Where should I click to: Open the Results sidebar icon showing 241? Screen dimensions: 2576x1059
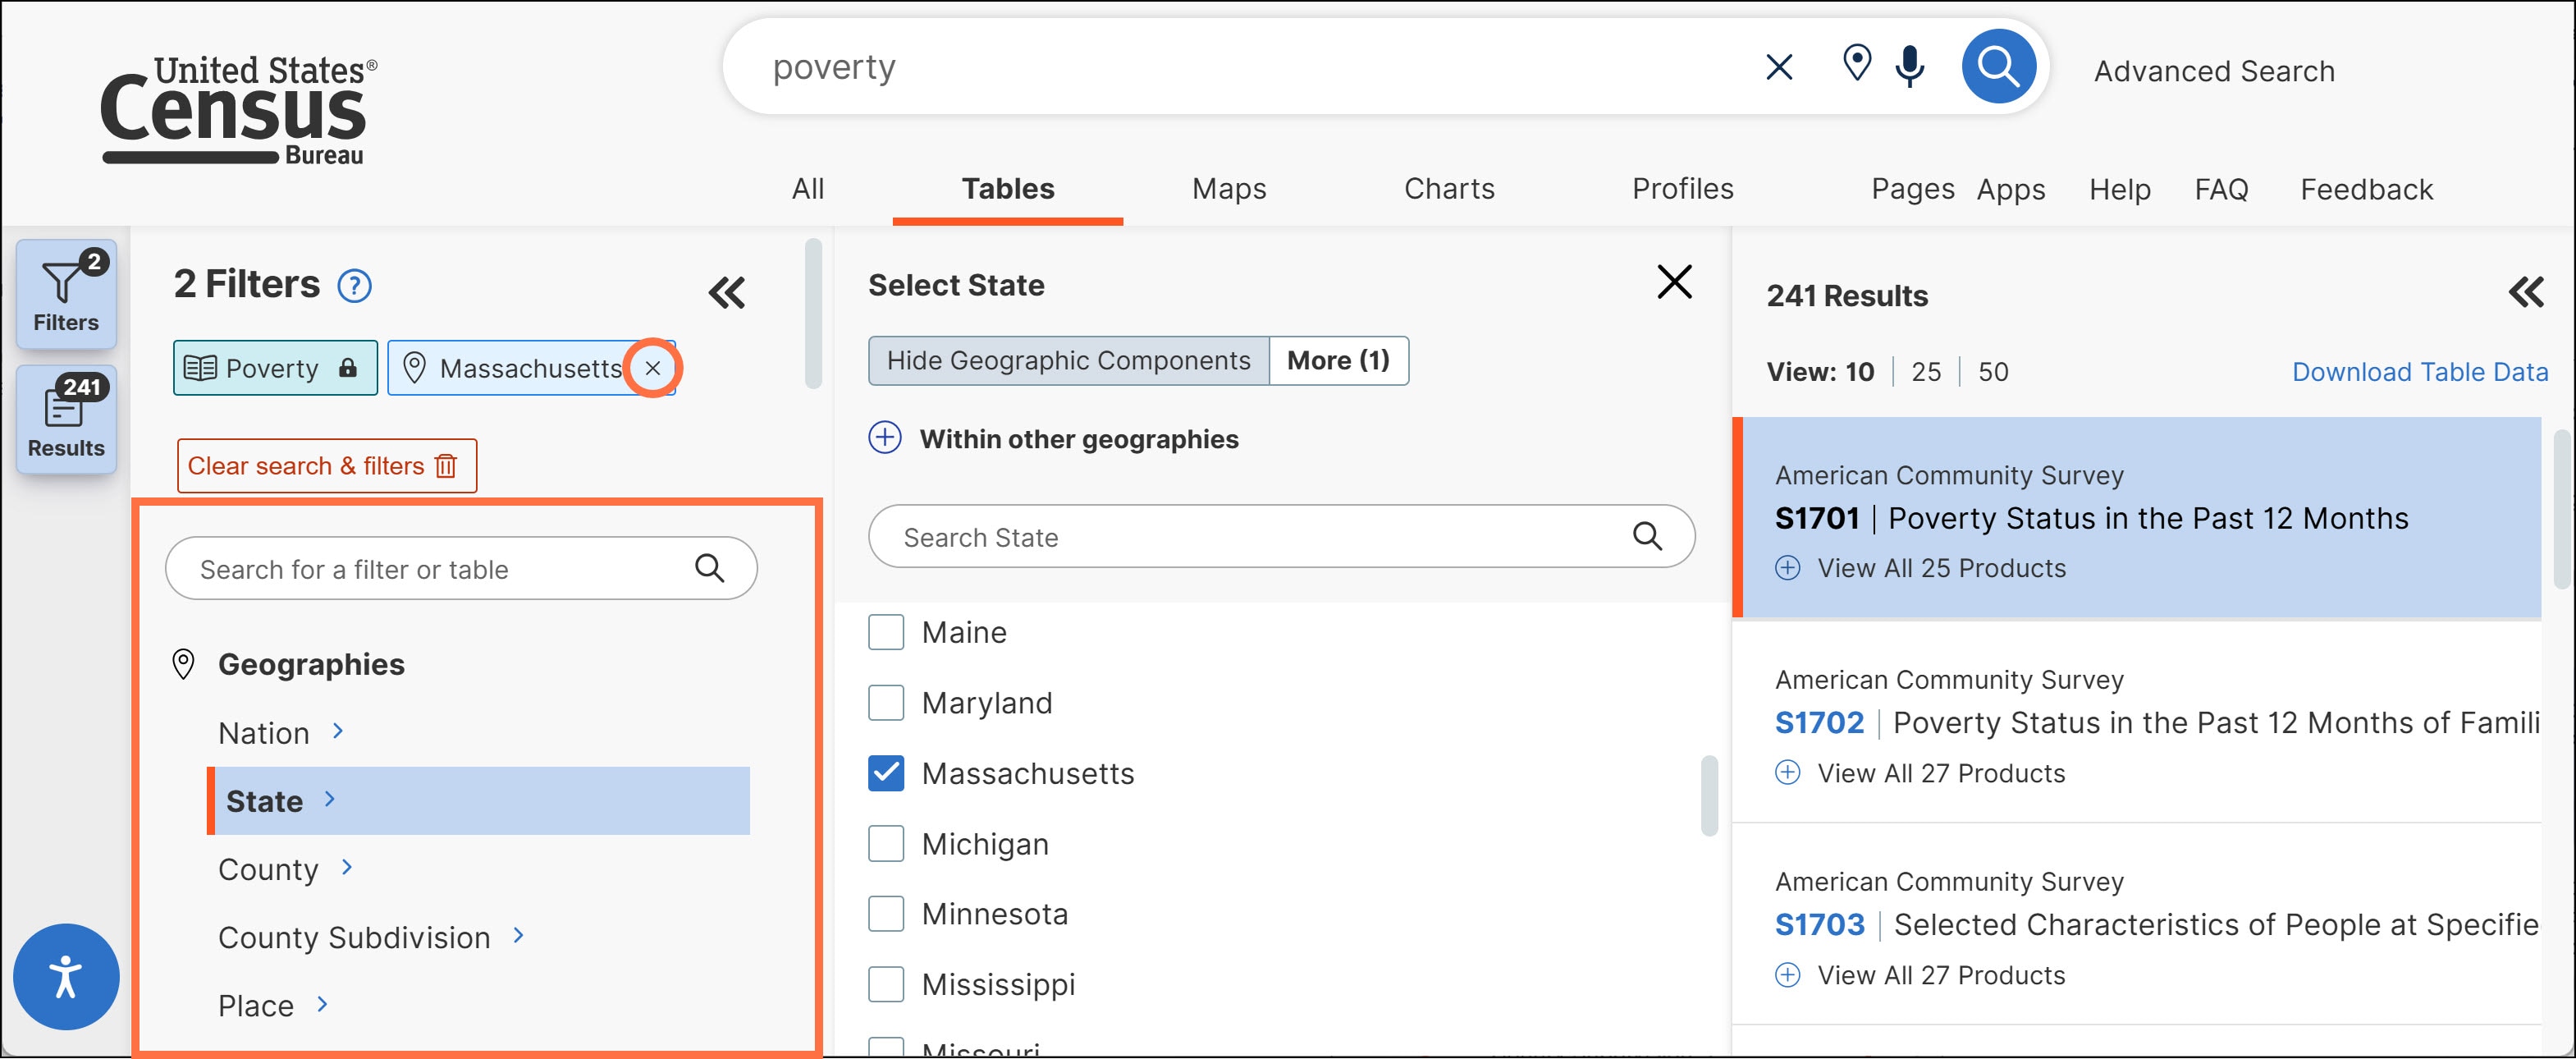click(x=66, y=418)
